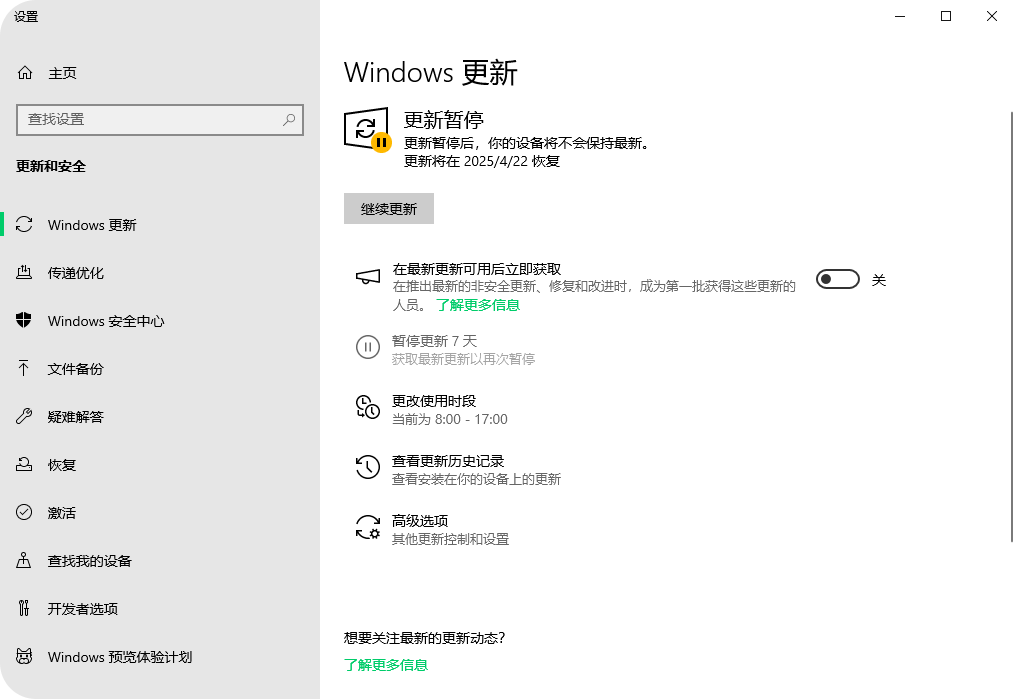Click the 更新和安全 section header
The height and width of the screenshot is (699, 1015).
pyautogui.click(x=50, y=166)
